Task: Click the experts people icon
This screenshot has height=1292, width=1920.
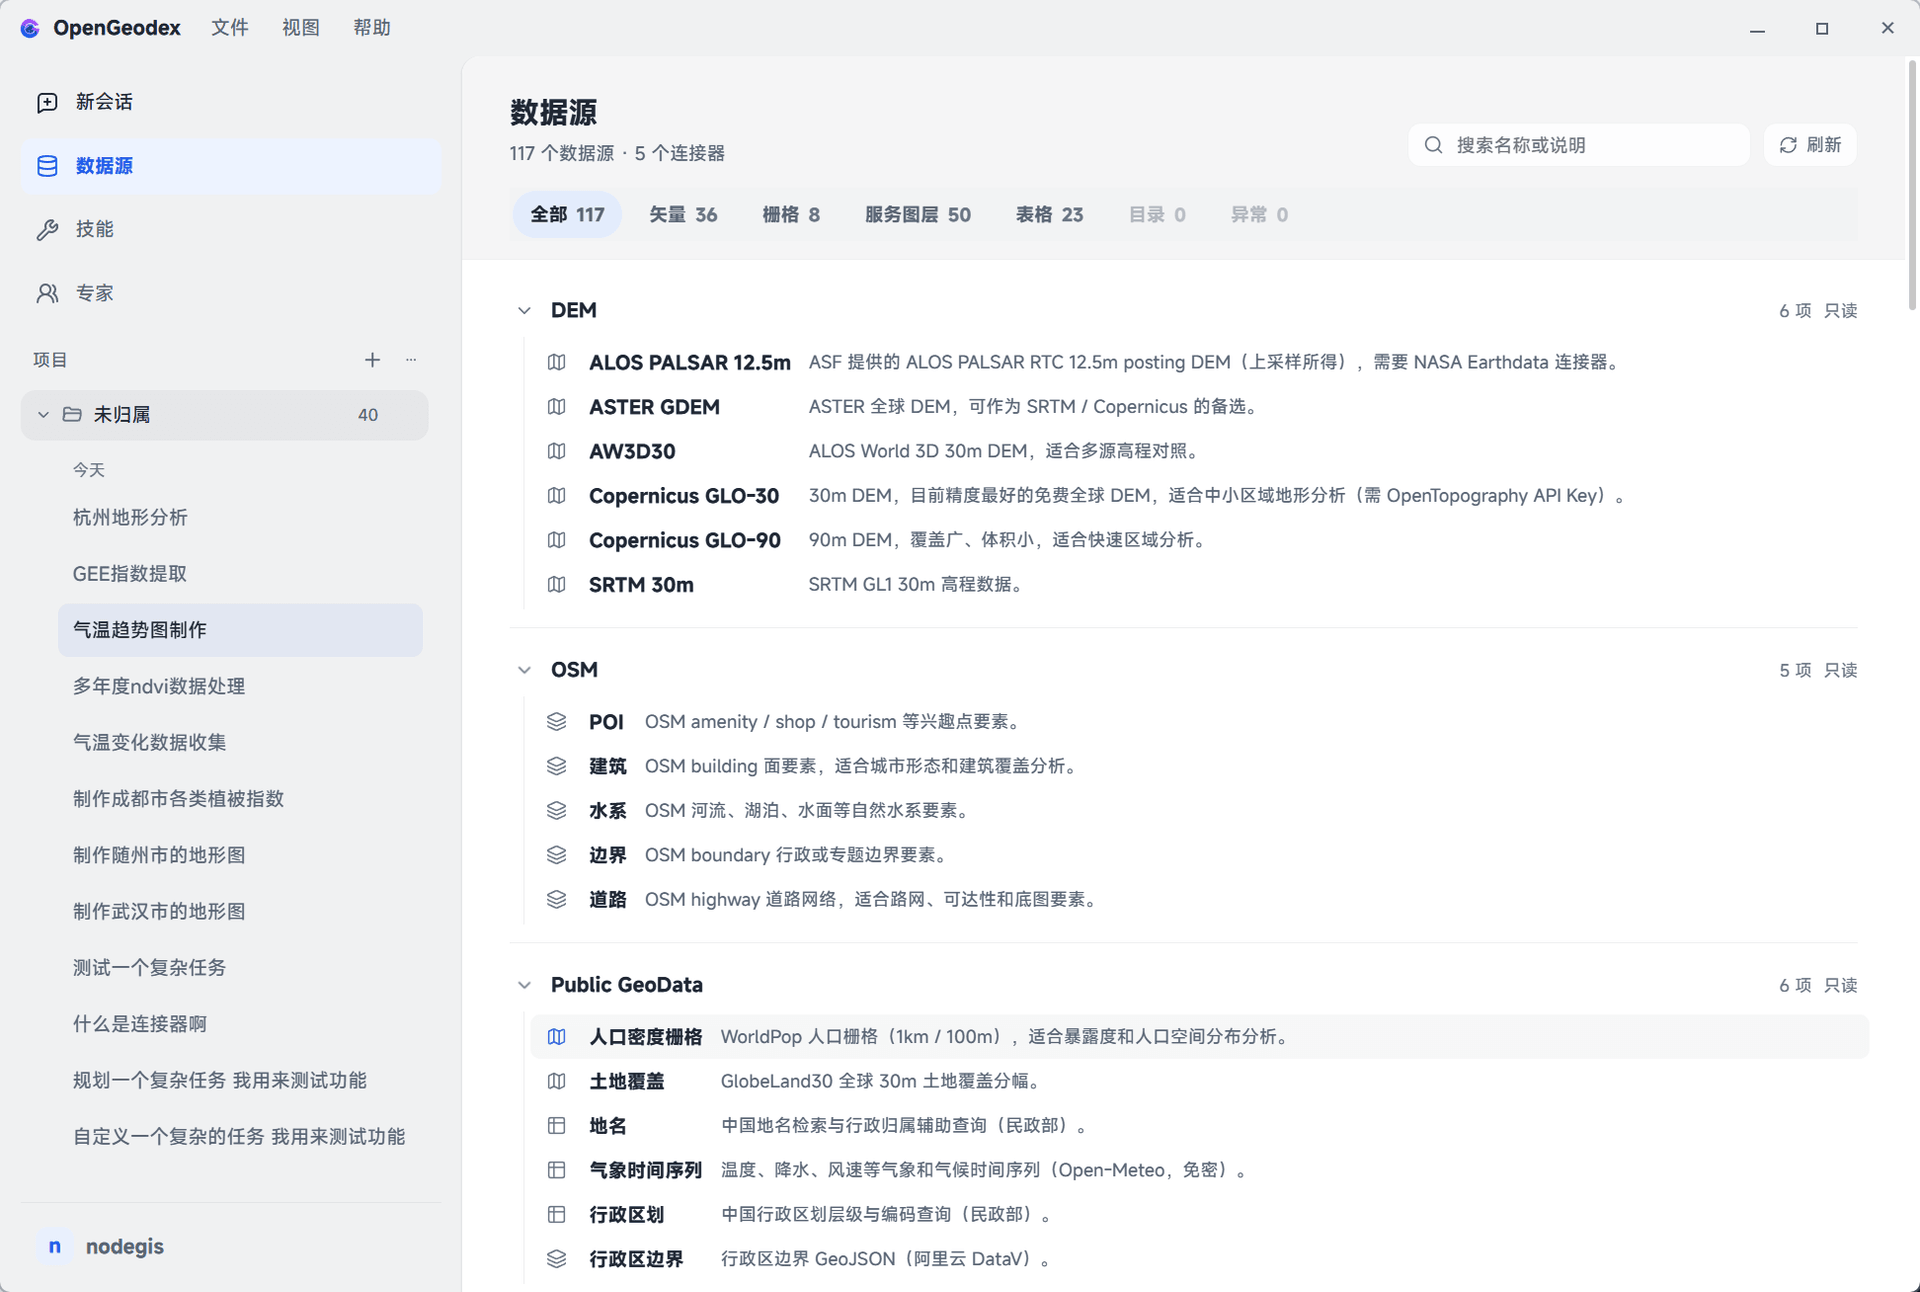Action: (47, 293)
